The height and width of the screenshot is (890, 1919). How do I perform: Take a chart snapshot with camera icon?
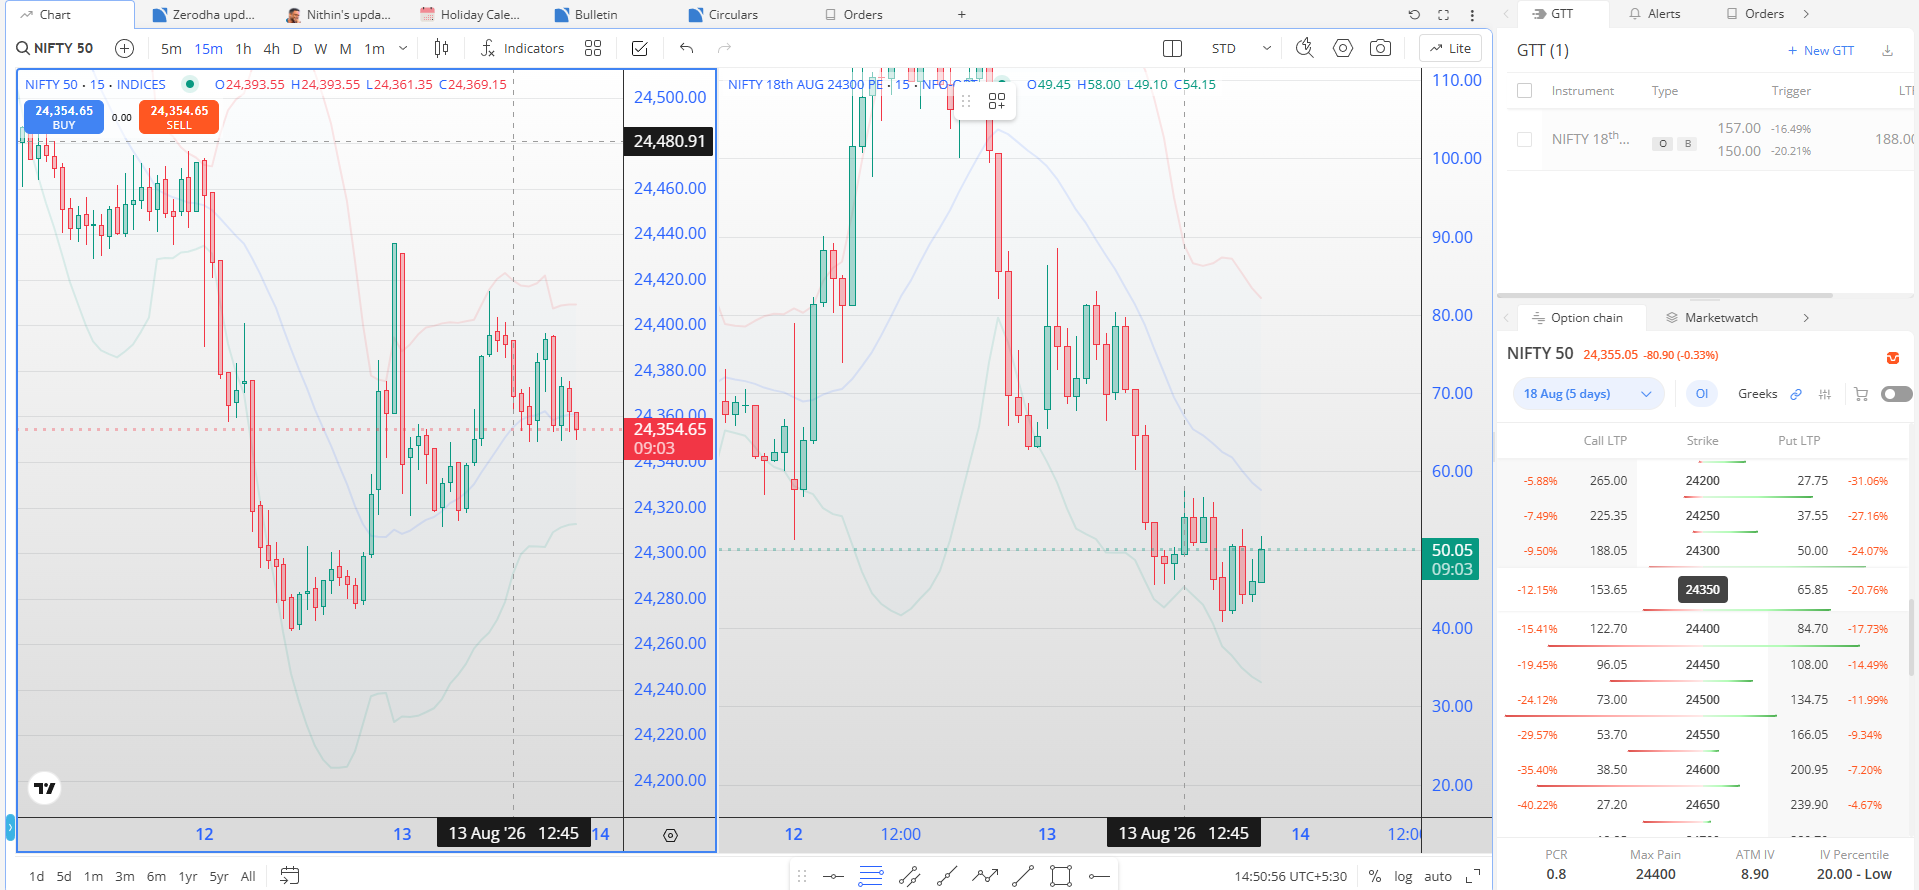1380,48
